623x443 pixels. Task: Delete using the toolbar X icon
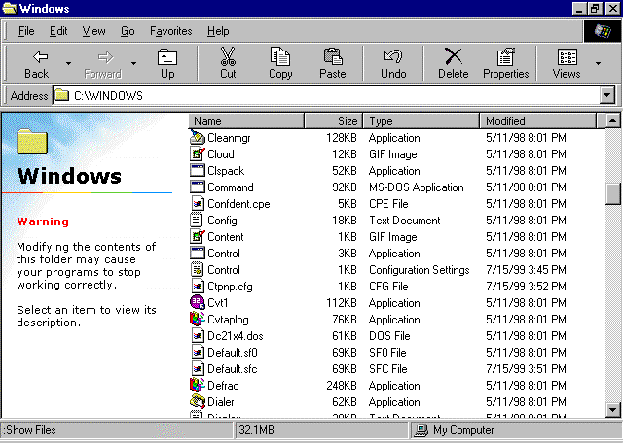[x=453, y=57]
